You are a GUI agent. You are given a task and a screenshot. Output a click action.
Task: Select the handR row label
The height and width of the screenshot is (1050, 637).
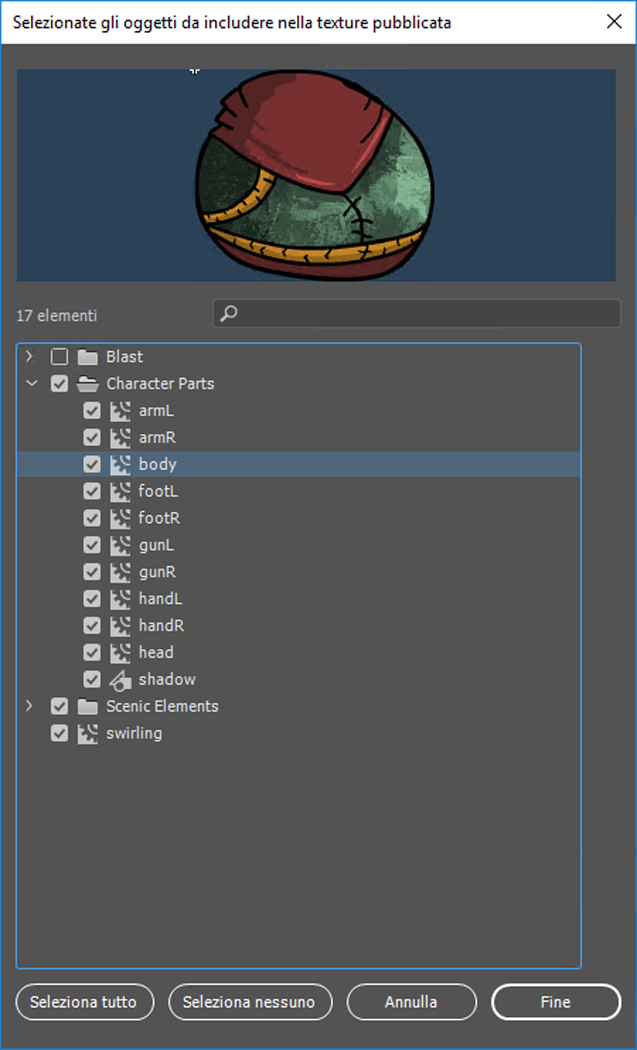coord(161,625)
